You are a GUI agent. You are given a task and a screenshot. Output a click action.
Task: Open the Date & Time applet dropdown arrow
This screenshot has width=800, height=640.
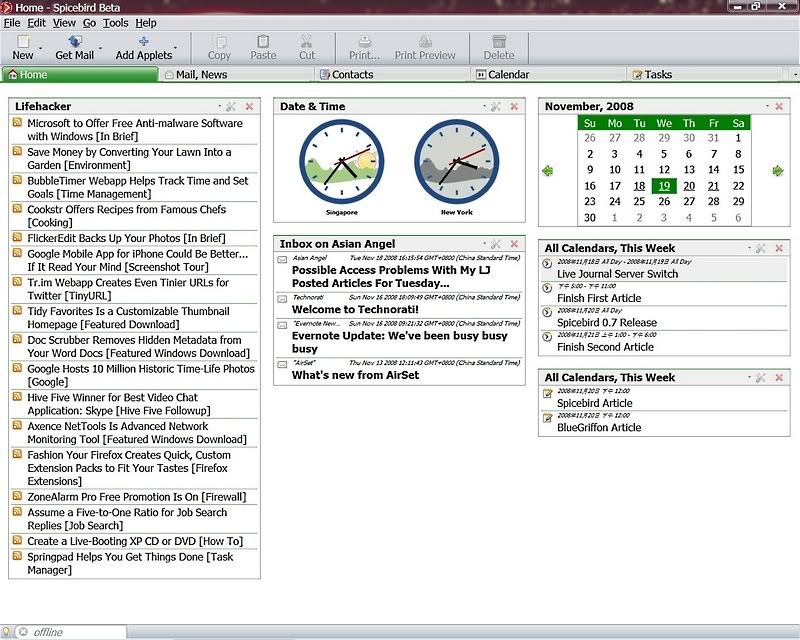(485, 106)
